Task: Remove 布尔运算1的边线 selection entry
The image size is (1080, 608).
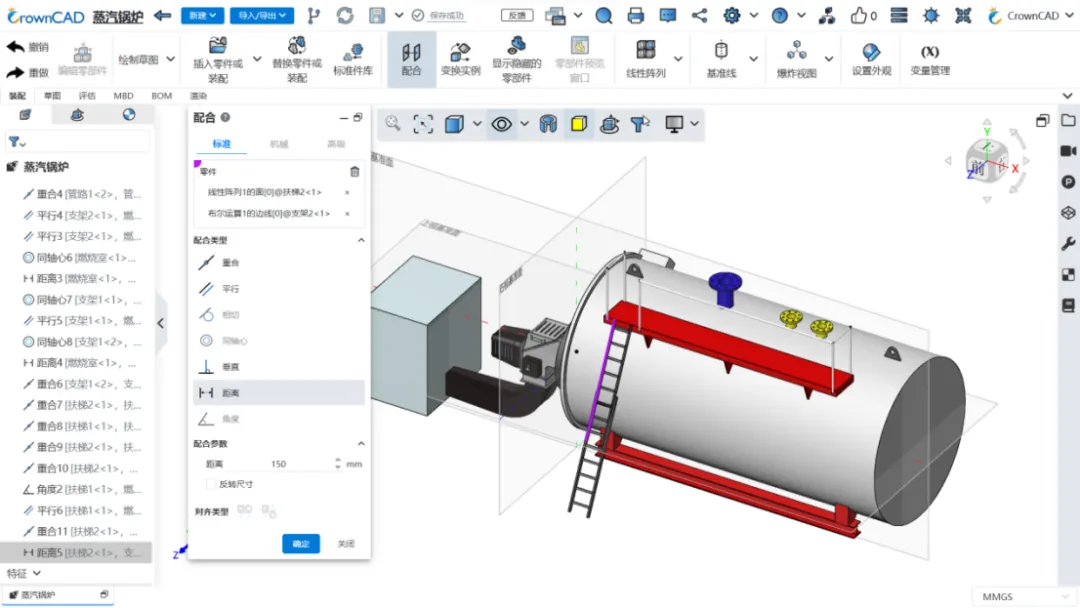Action: click(347, 213)
